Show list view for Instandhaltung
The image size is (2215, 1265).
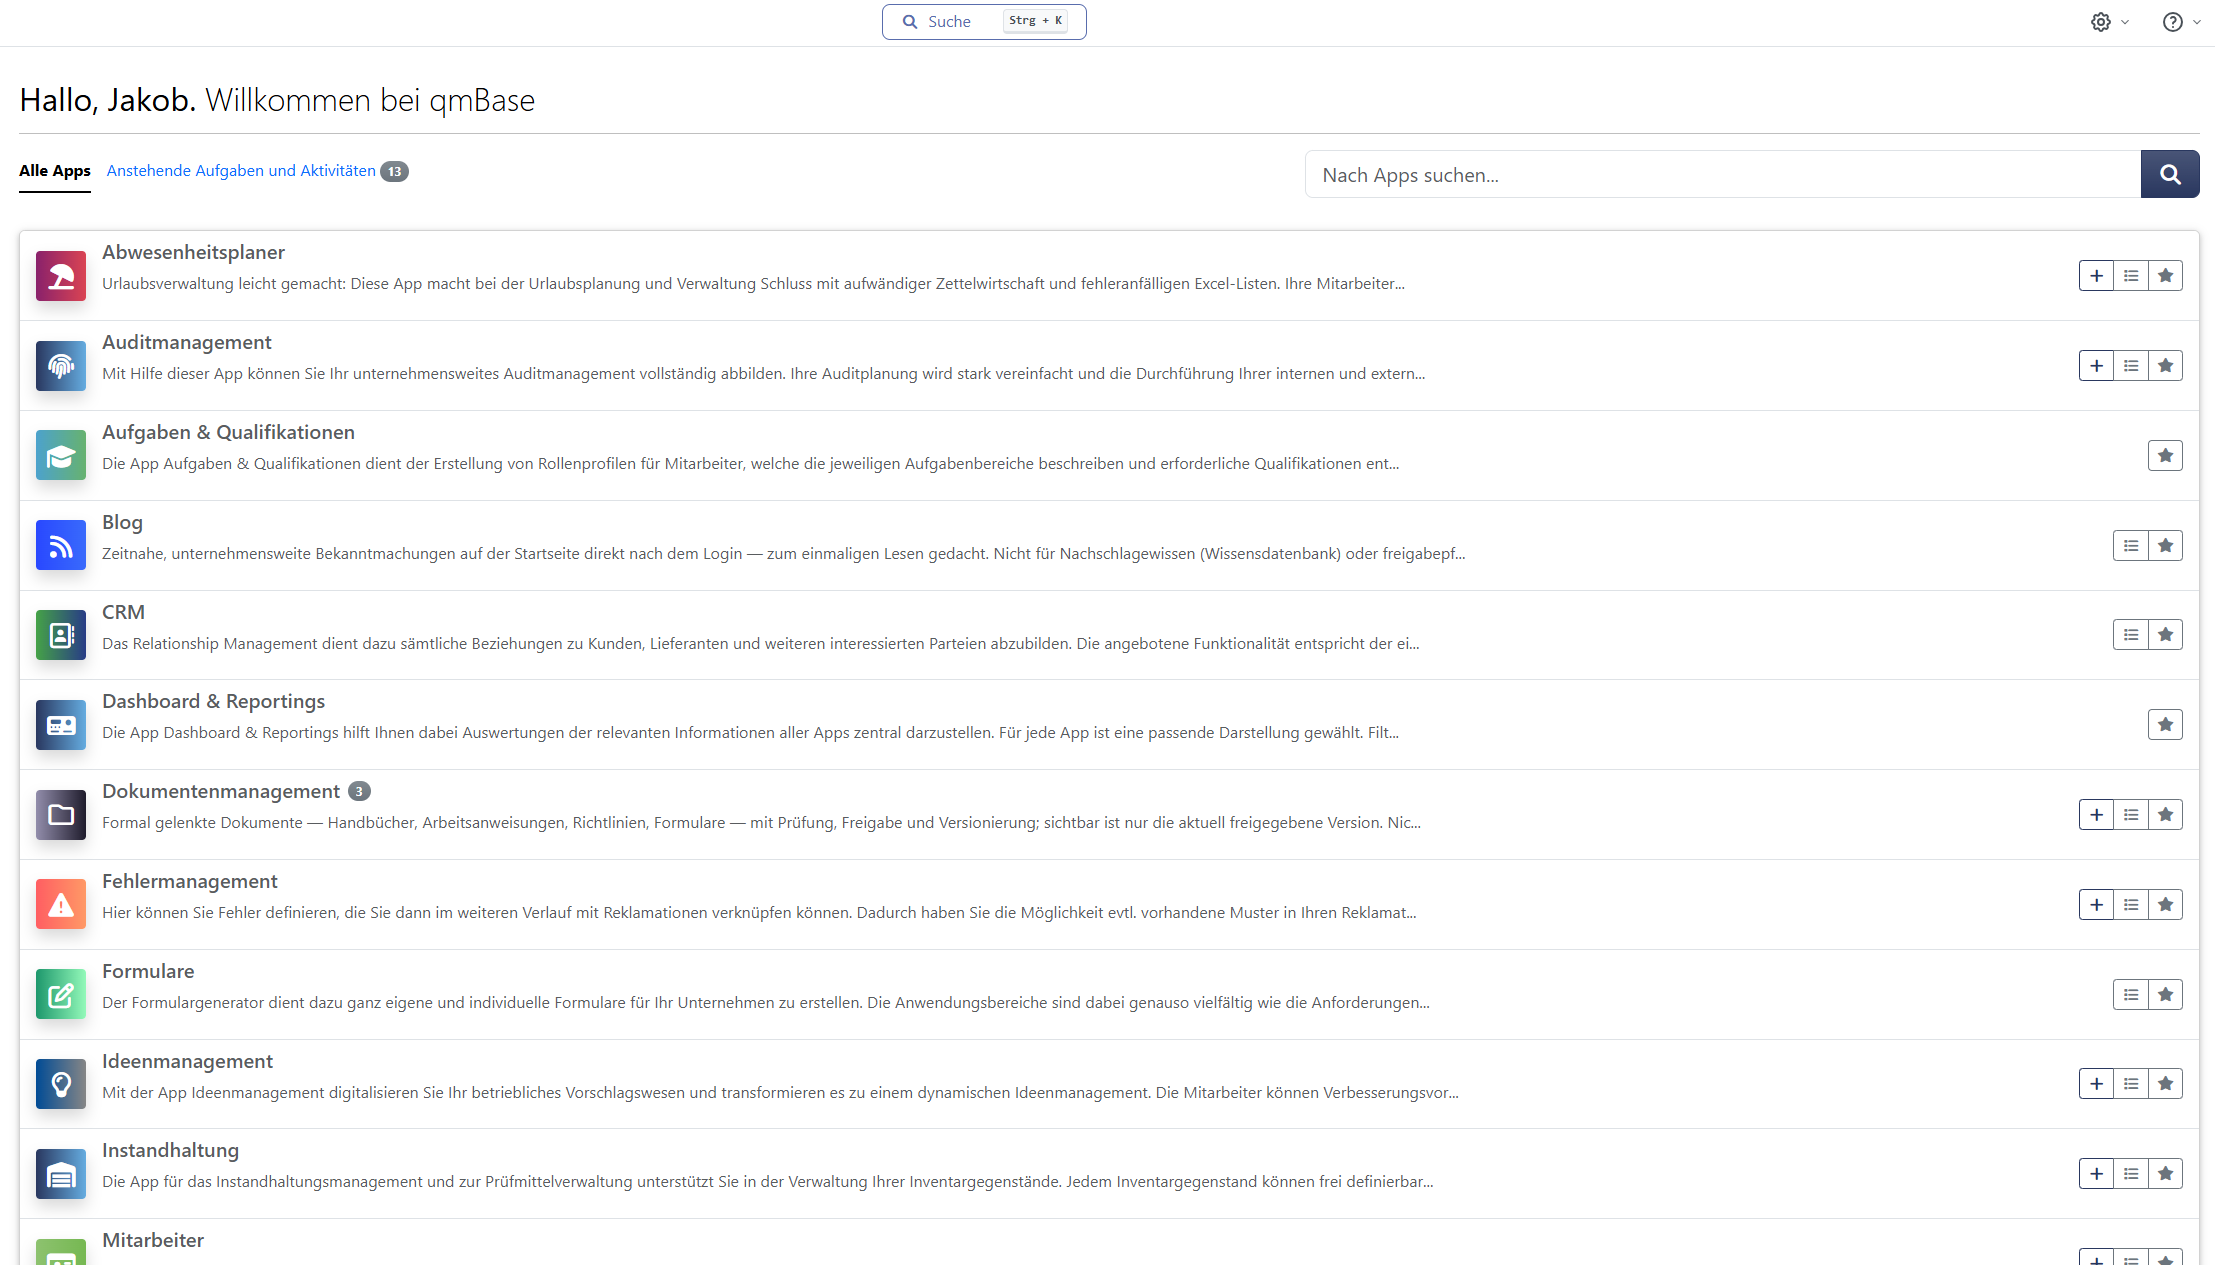coord(2131,1174)
